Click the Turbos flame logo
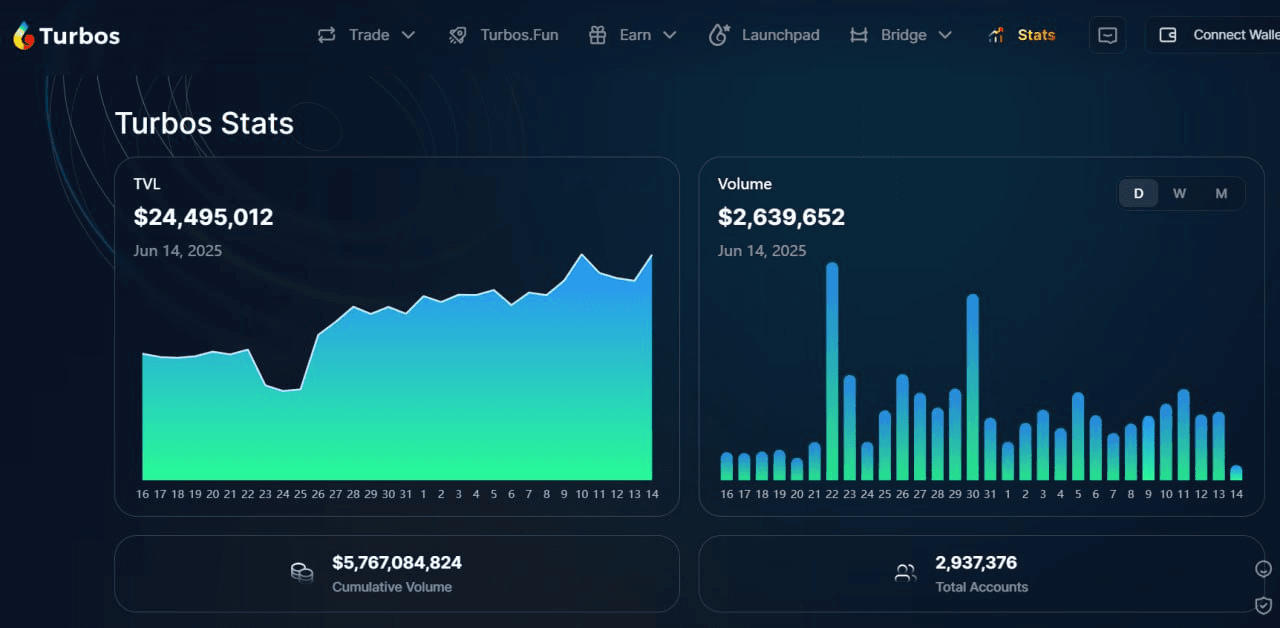The image size is (1280, 628). tap(24, 36)
